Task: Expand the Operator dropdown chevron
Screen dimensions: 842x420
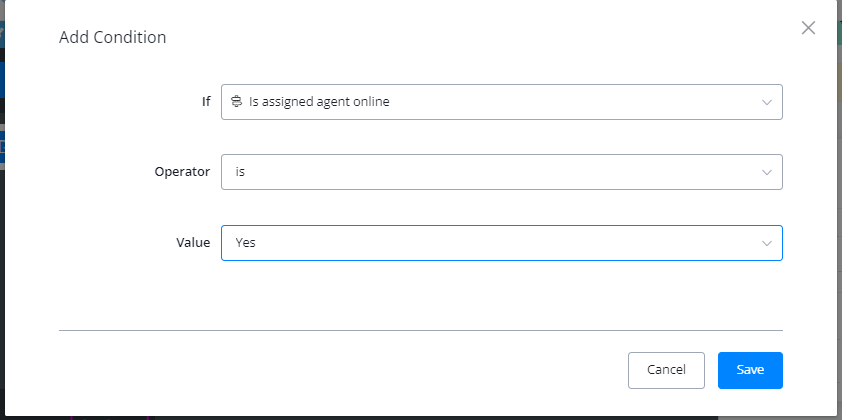Action: coord(767,172)
